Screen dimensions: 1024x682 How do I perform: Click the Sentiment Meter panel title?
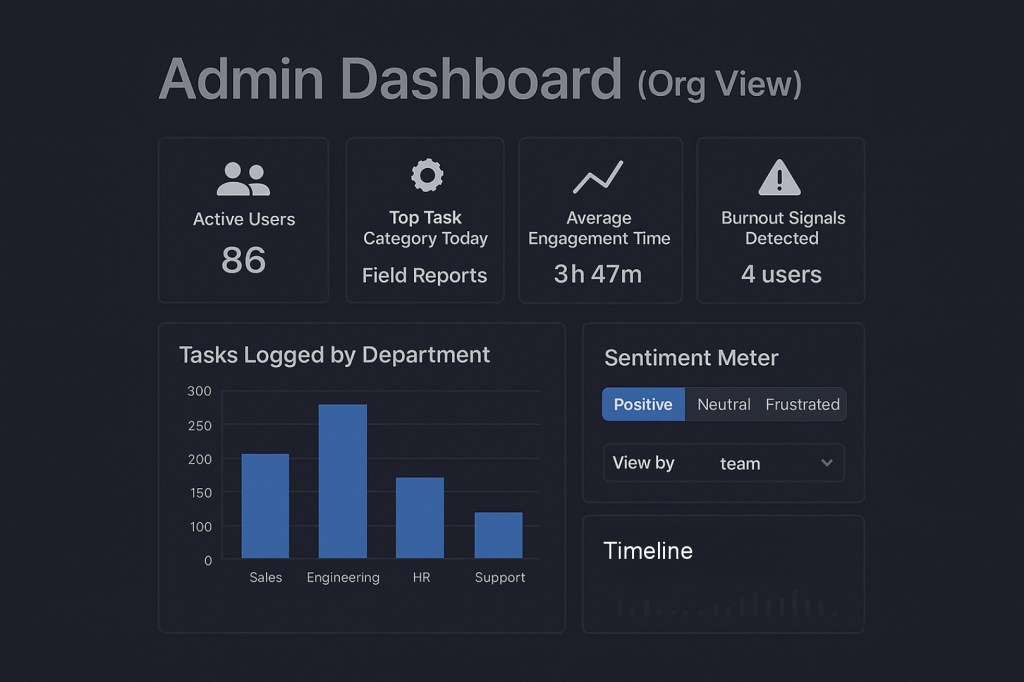(x=691, y=358)
